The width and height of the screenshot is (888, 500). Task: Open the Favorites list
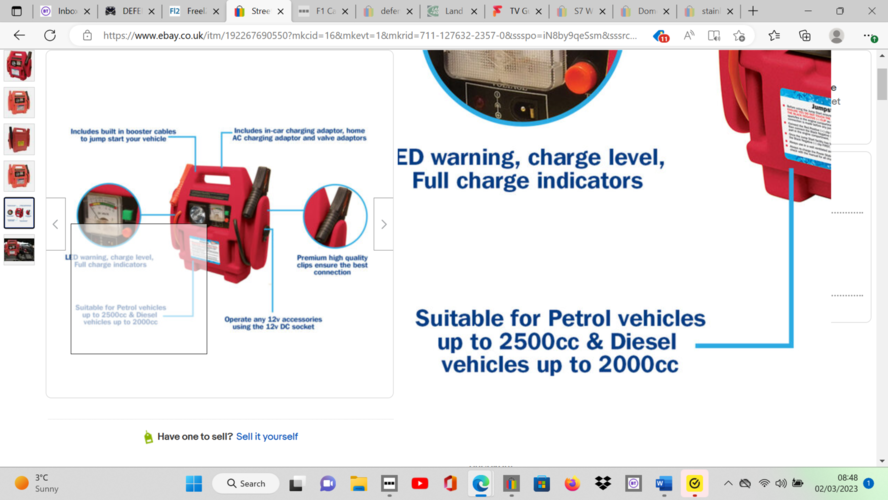[x=774, y=36]
